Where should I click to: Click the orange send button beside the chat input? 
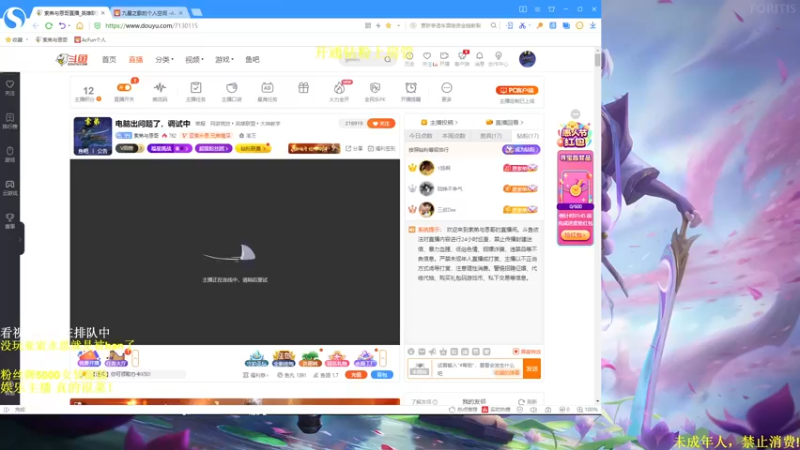532,368
